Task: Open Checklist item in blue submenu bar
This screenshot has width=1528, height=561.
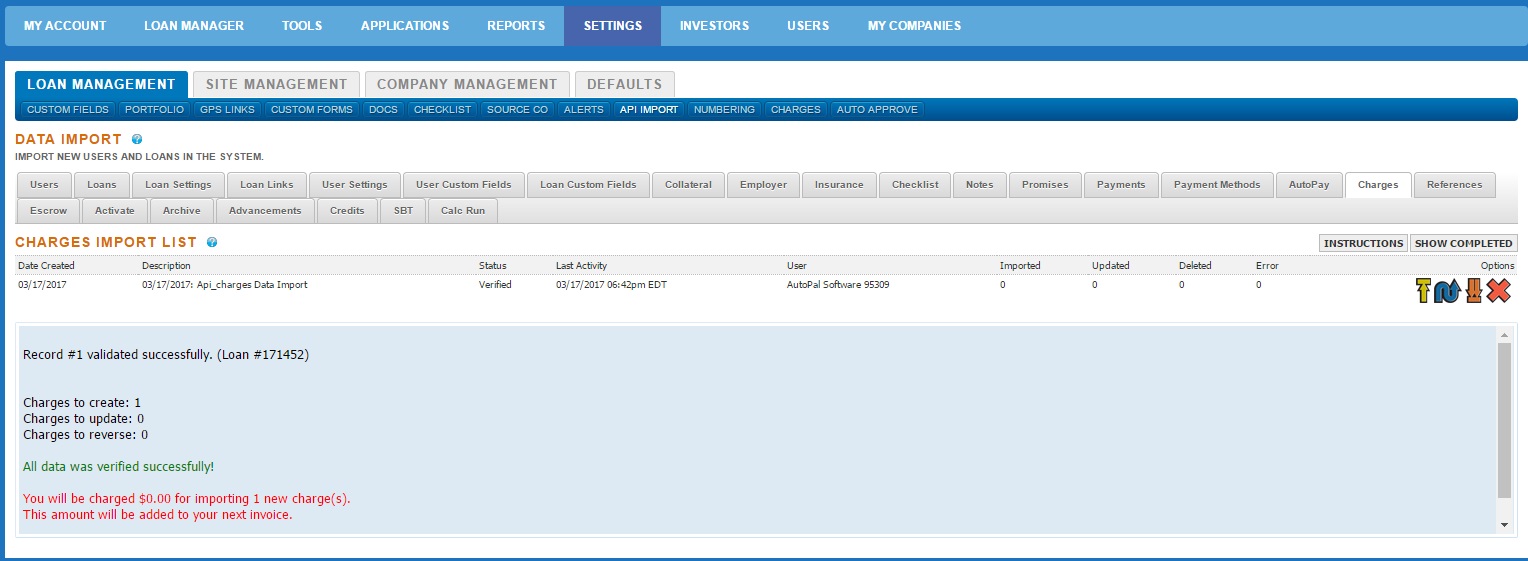Action: click(442, 110)
